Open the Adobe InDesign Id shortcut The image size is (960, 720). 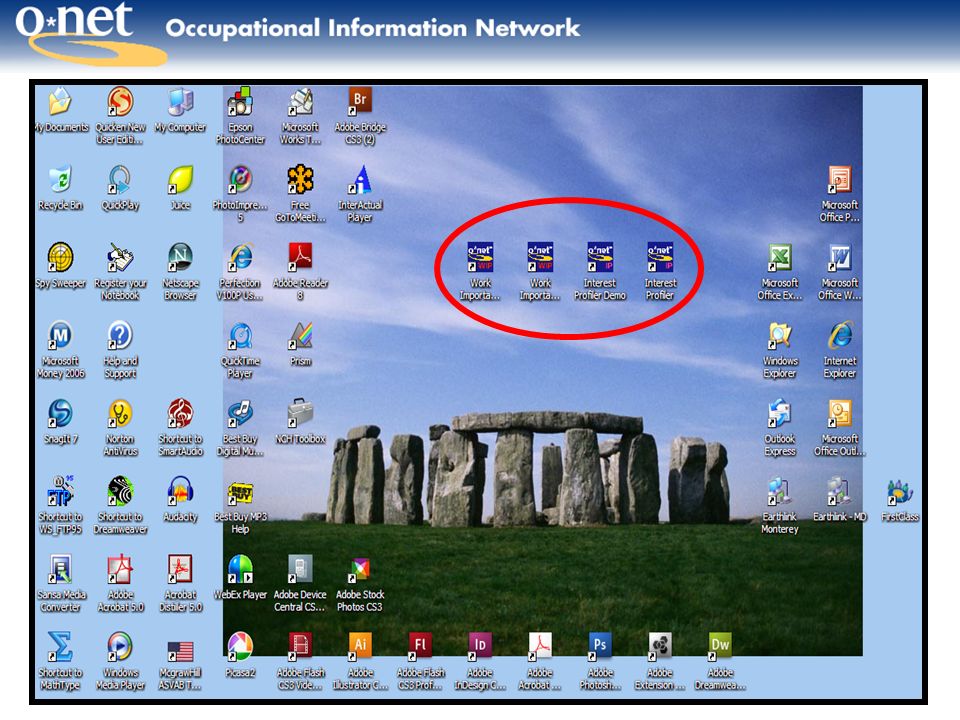480,647
